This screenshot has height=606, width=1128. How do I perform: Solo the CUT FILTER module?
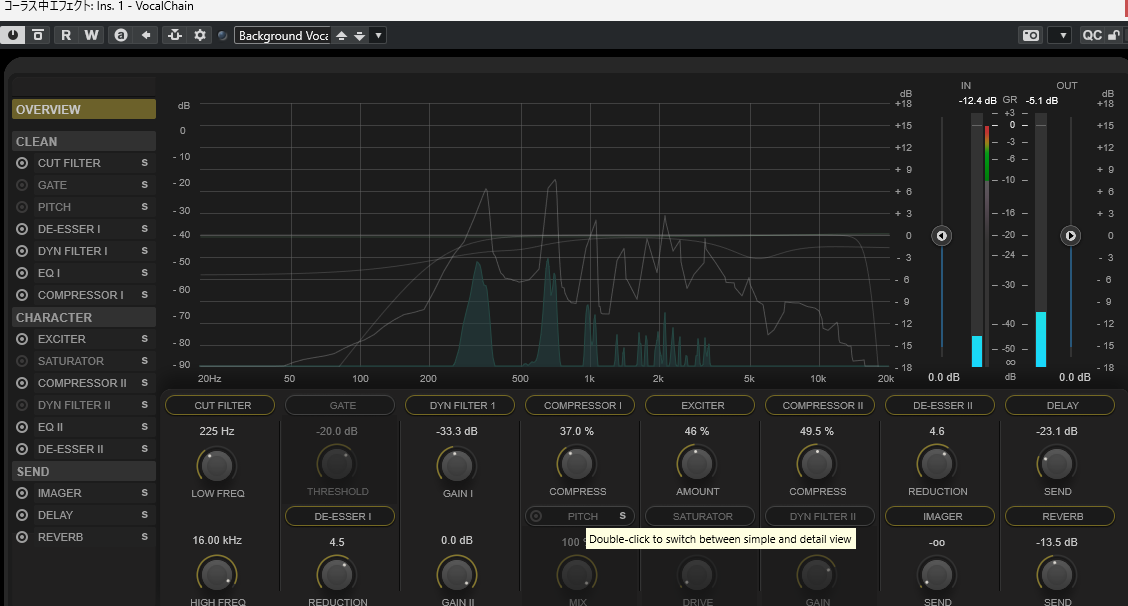(x=145, y=163)
